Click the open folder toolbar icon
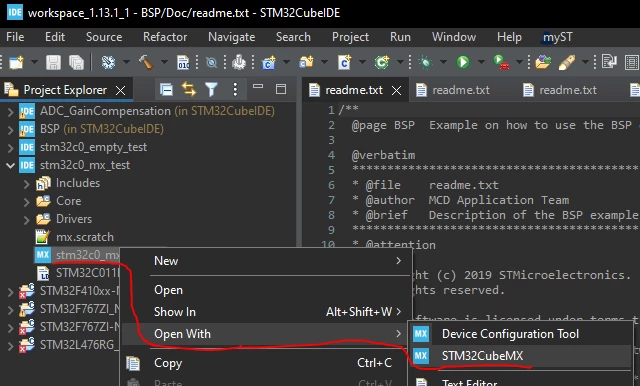This screenshot has height=386, width=640. click(543, 62)
